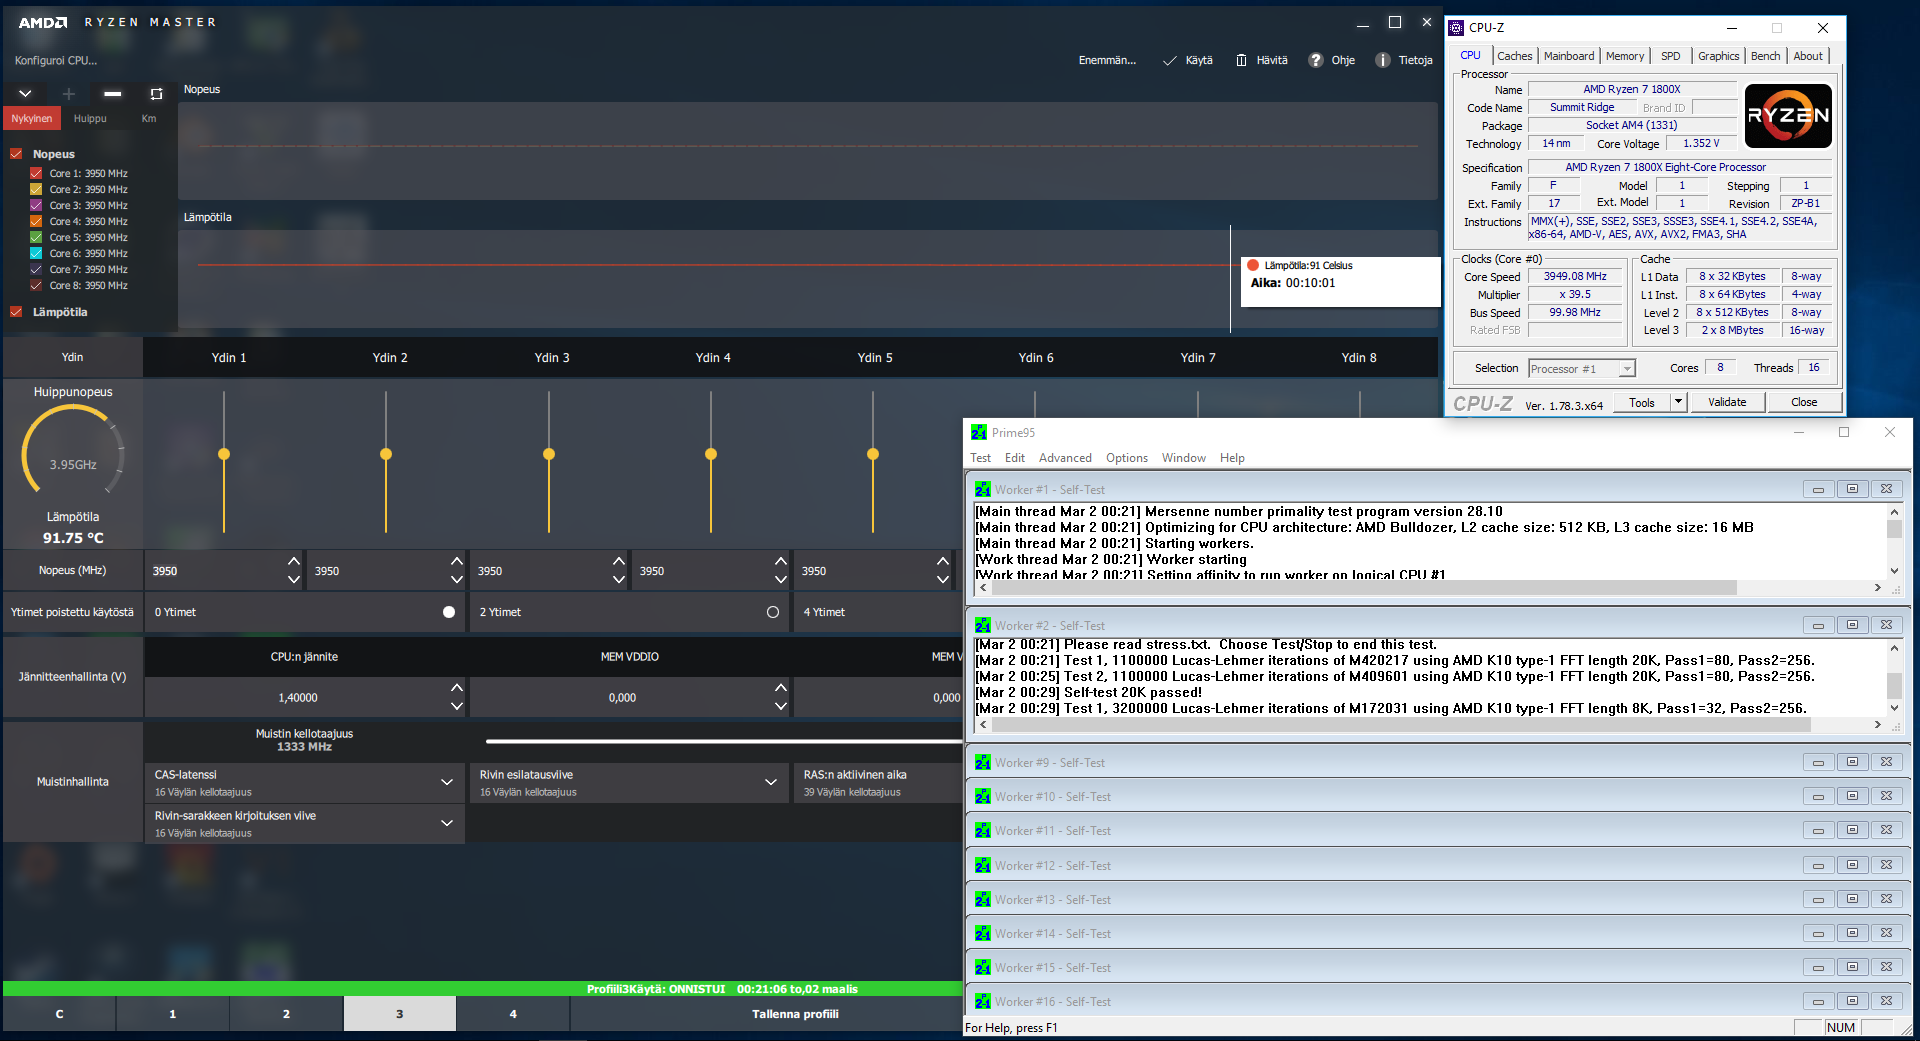Viewport: 1920px width, 1041px height.
Task: Open Prime95 Test menu
Action: click(980, 458)
